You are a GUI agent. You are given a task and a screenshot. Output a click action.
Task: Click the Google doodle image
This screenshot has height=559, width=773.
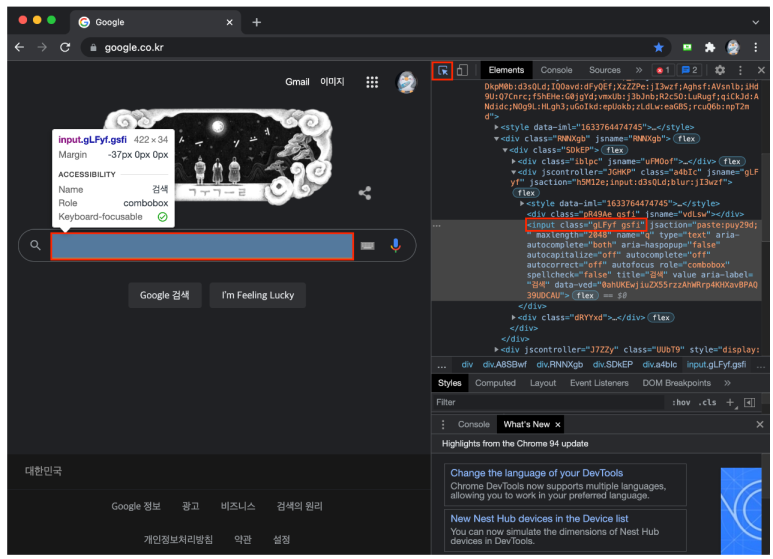coord(218,155)
